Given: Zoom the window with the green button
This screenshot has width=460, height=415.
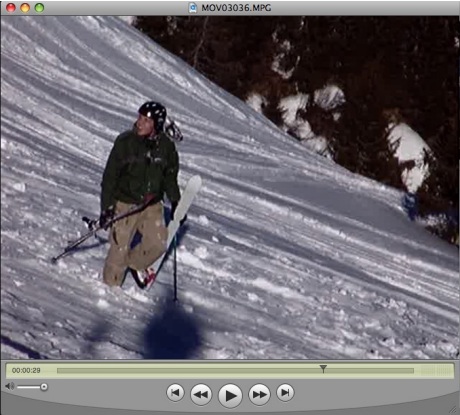Looking at the screenshot, I should coord(39,7).
